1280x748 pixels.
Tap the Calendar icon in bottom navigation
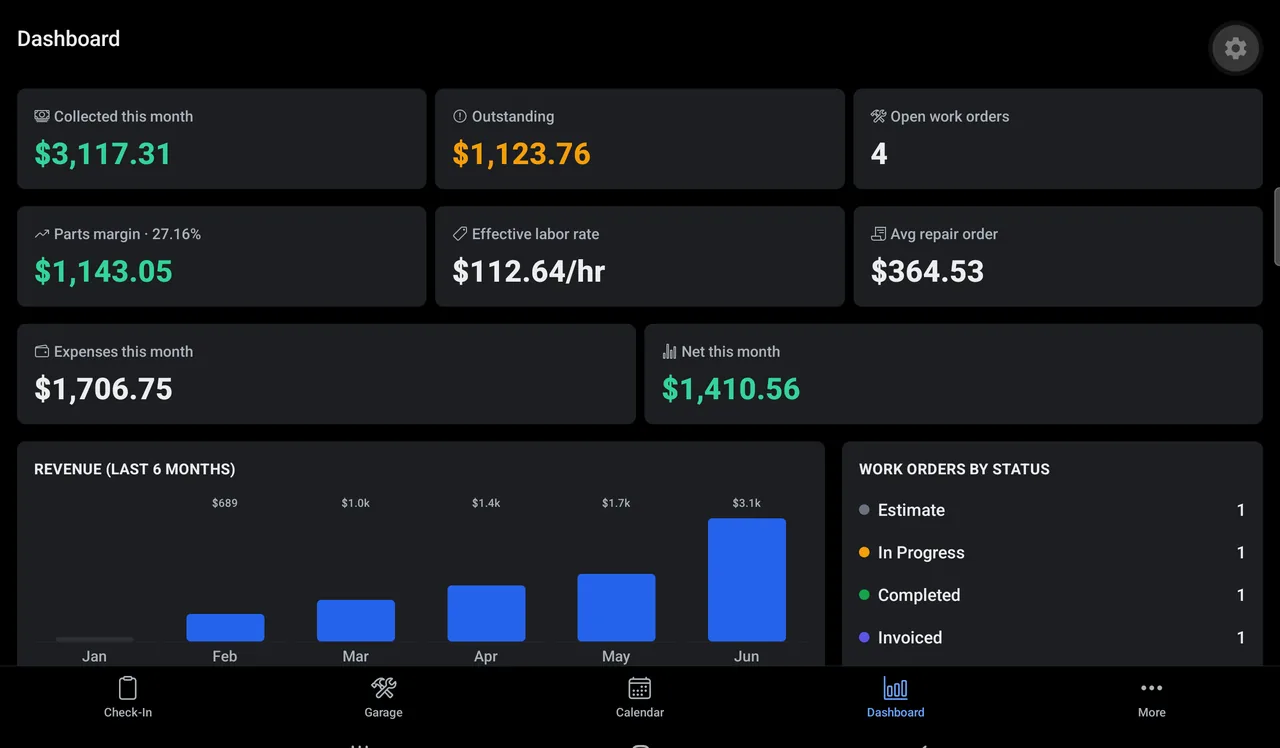[640, 688]
